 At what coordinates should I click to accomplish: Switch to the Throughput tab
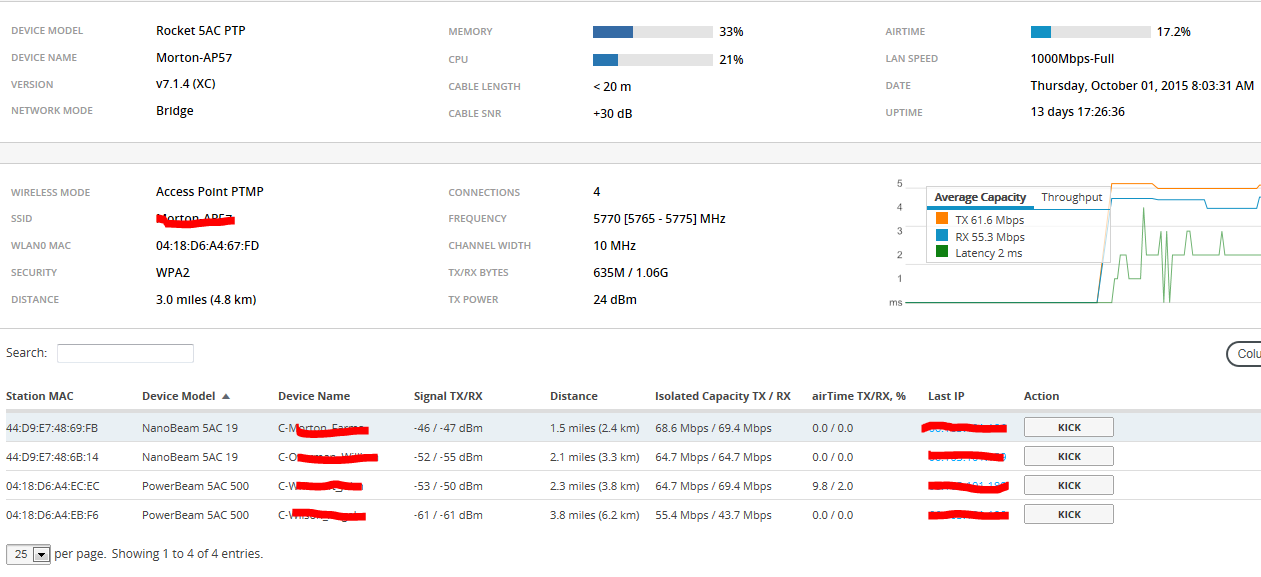[x=1071, y=197]
